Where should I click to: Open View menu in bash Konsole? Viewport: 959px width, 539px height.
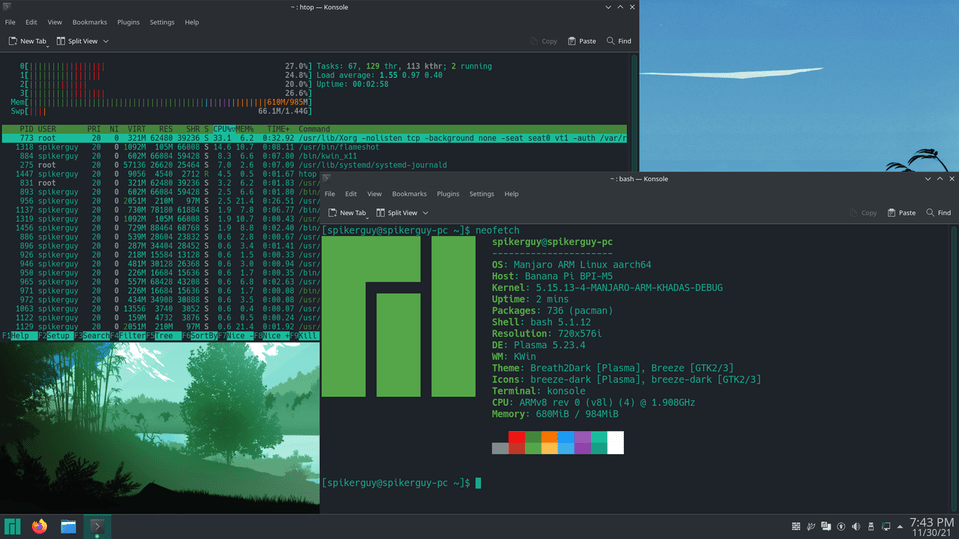click(x=374, y=194)
